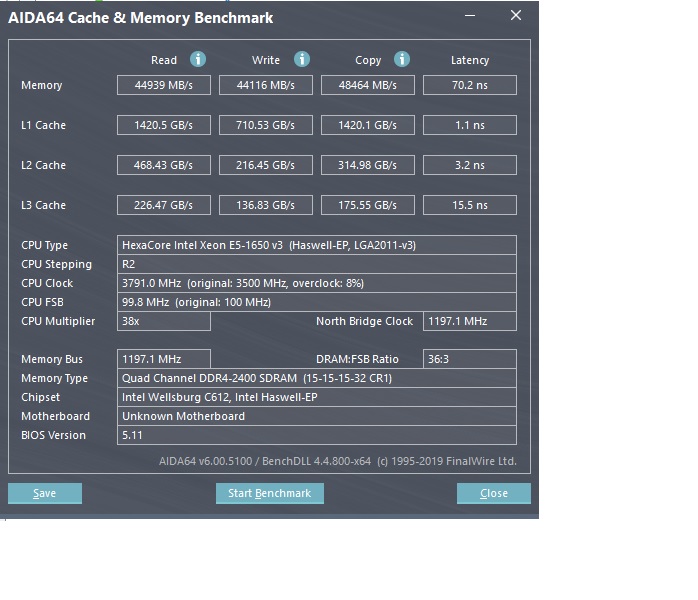Click the CPU Multiplier 38x field
The width and height of the screenshot is (698, 600).
pos(164,321)
